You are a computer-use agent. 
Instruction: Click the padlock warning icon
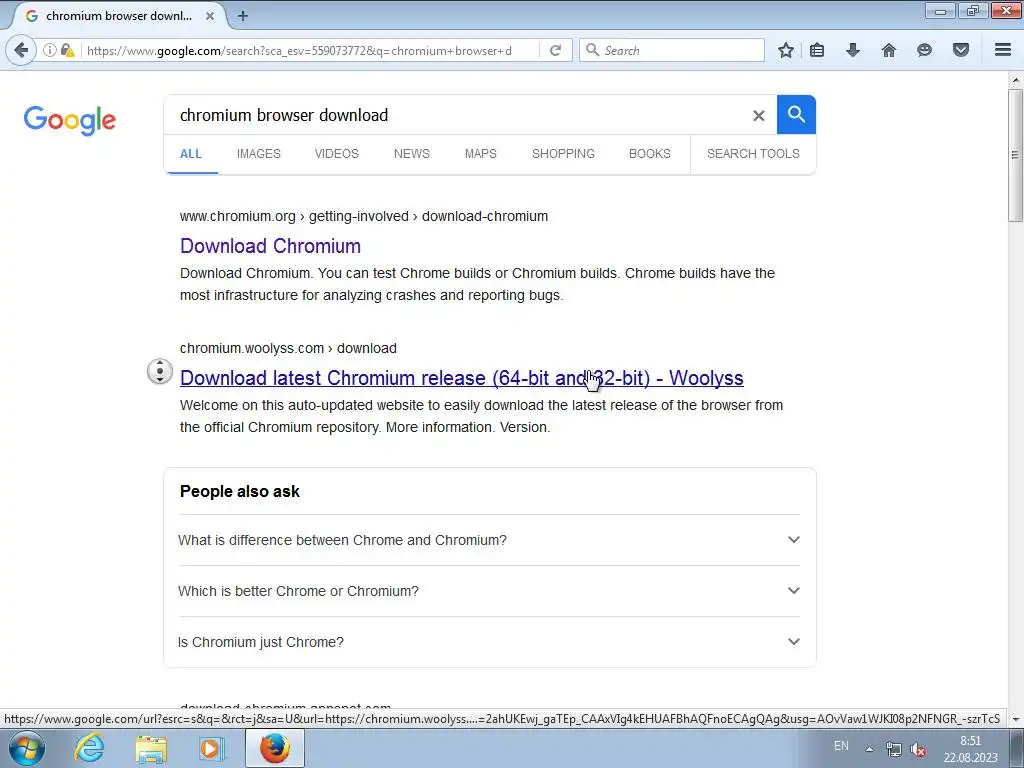pos(67,50)
